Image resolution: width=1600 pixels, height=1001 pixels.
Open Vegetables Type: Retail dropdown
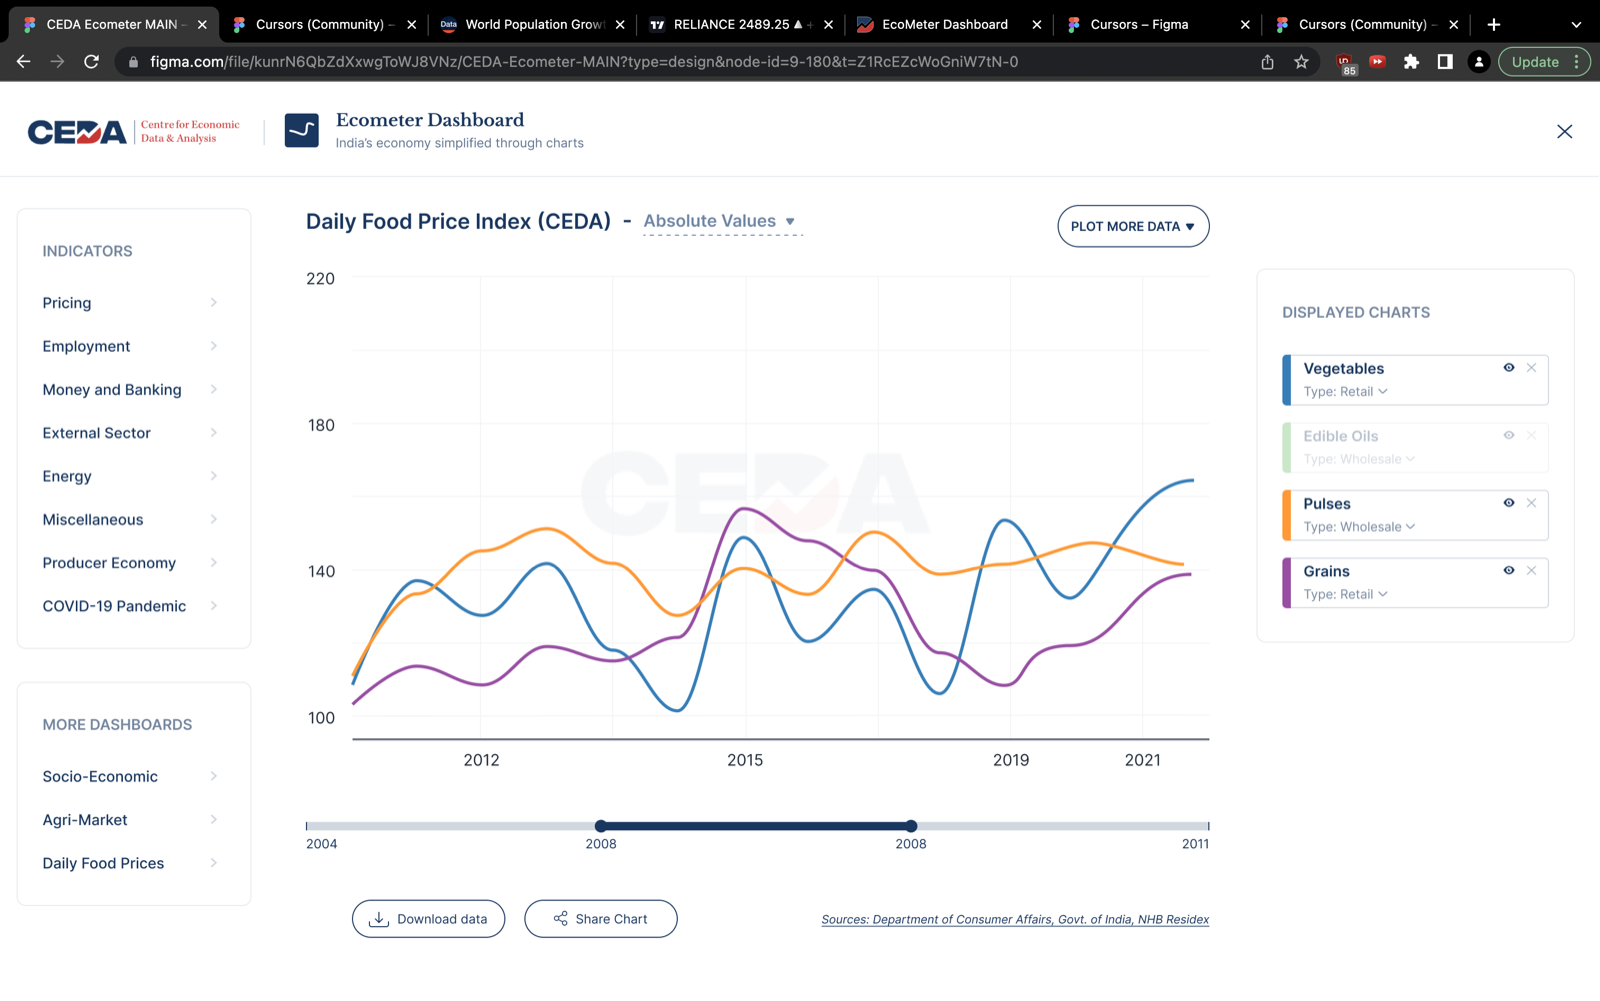point(1345,391)
